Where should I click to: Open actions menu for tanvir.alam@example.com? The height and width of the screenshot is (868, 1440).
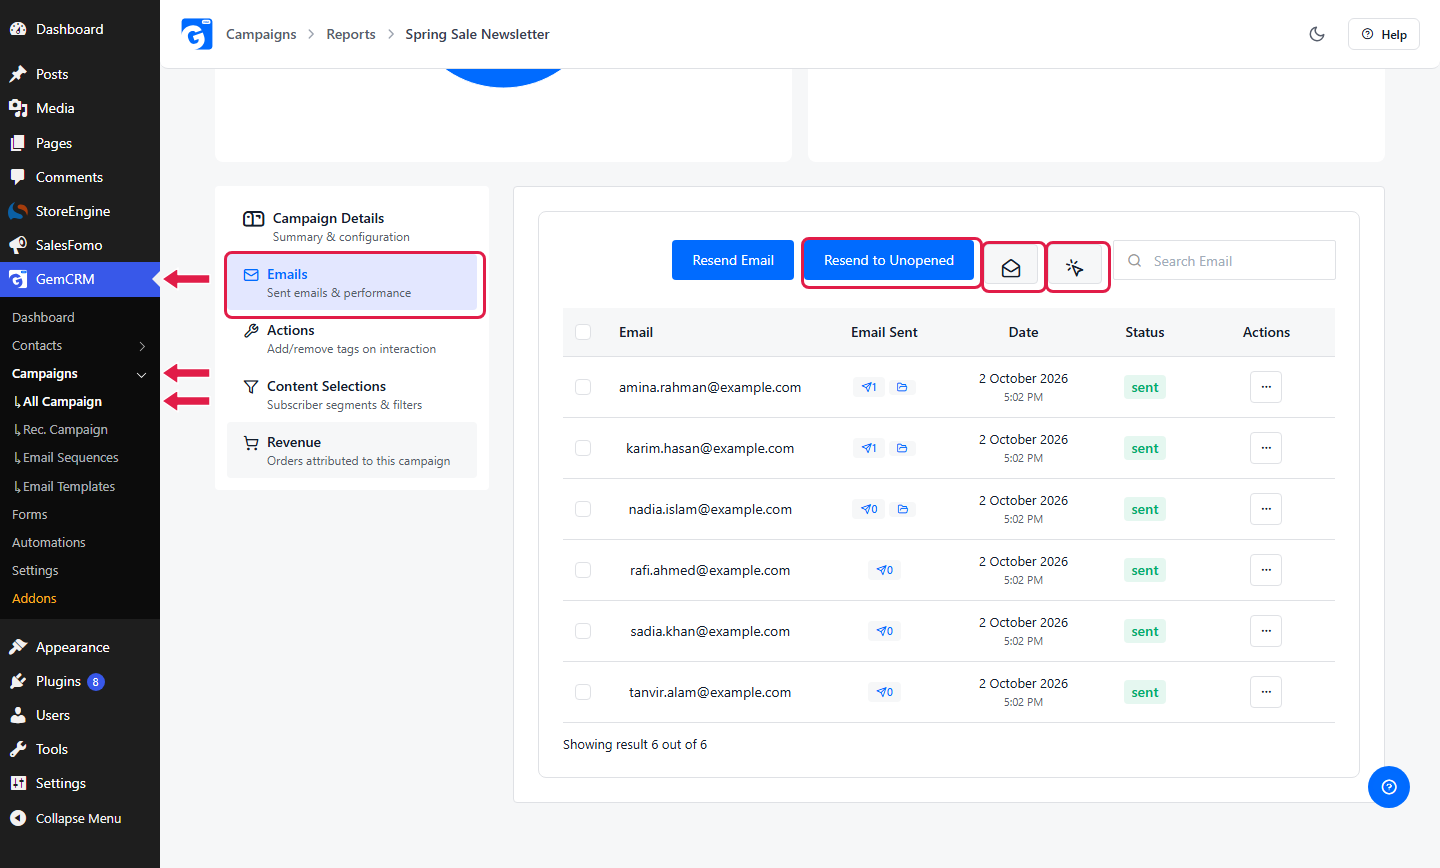1266,692
